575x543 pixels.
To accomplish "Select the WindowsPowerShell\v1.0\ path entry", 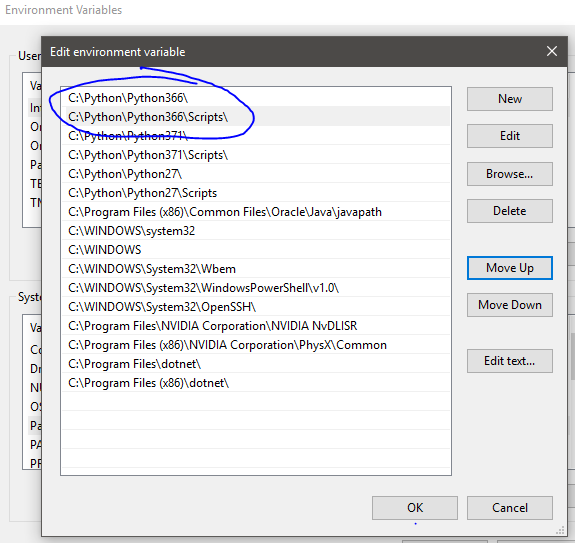I will (x=256, y=288).
